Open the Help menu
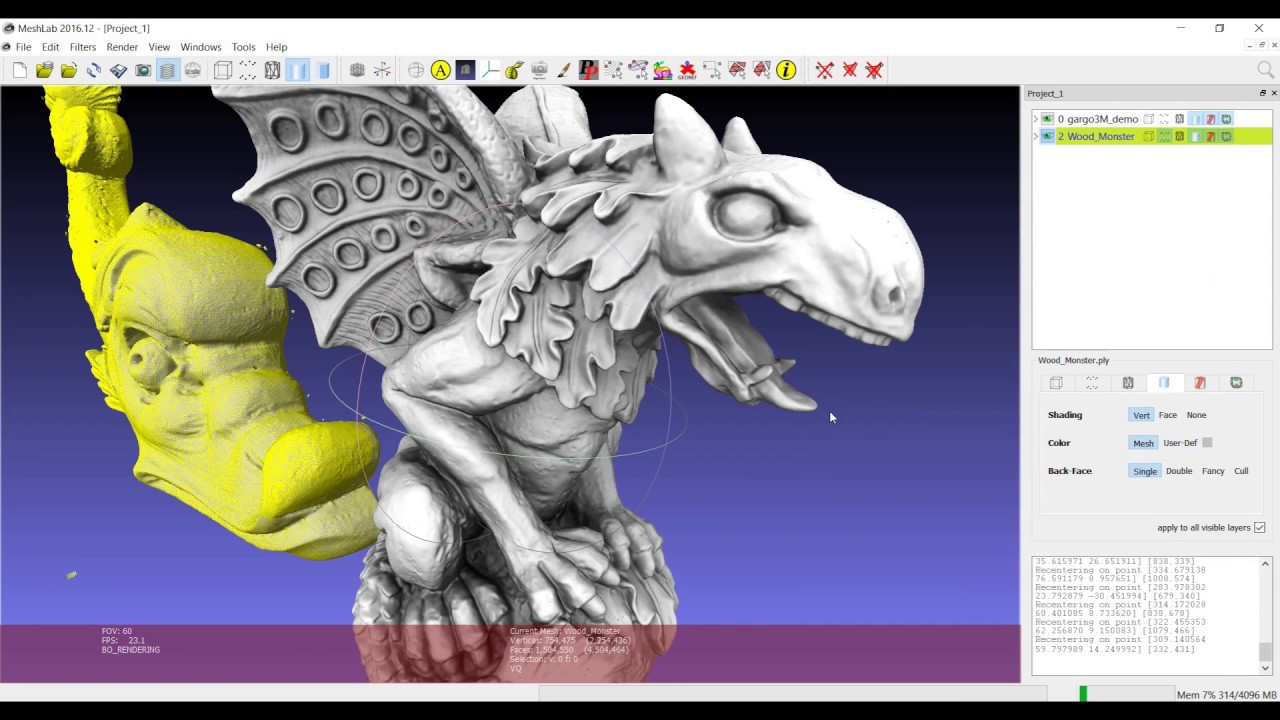This screenshot has height=720, width=1280. [276, 47]
